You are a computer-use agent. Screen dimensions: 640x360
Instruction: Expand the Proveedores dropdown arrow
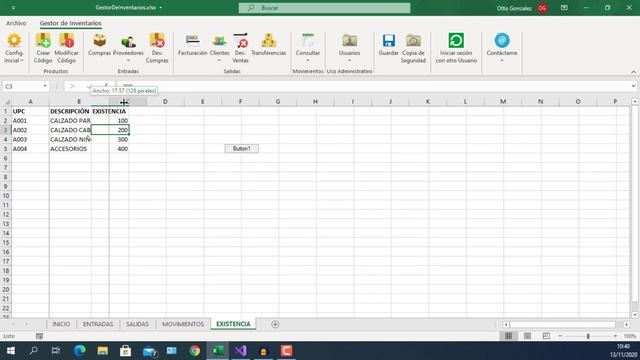[128, 60]
